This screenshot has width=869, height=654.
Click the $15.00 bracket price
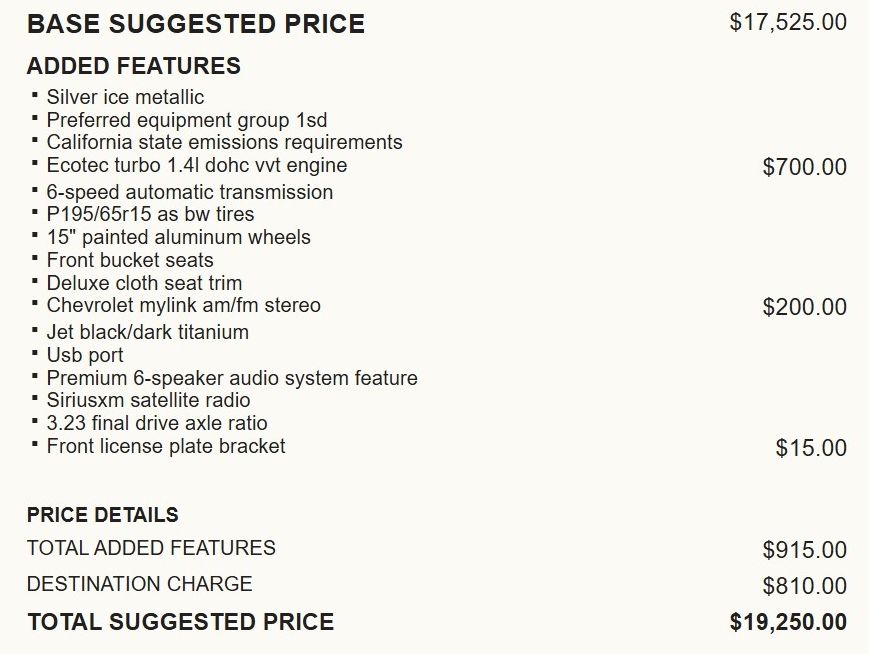point(810,448)
